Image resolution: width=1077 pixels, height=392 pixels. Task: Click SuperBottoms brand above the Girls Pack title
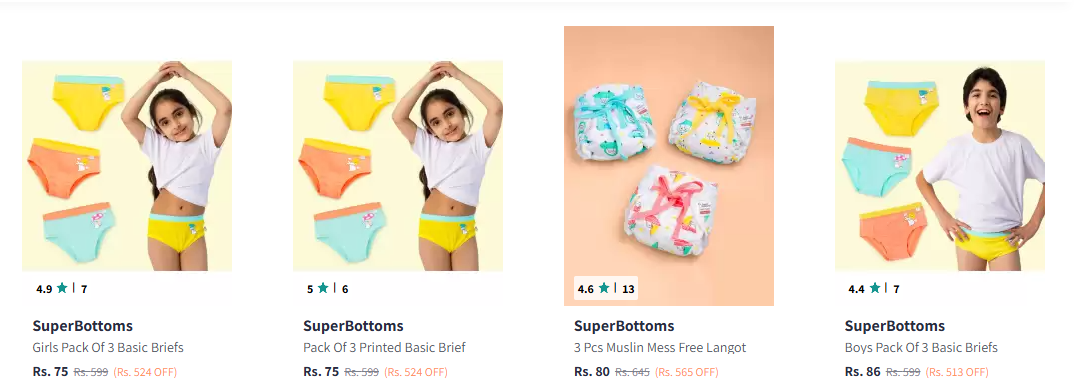click(x=82, y=326)
